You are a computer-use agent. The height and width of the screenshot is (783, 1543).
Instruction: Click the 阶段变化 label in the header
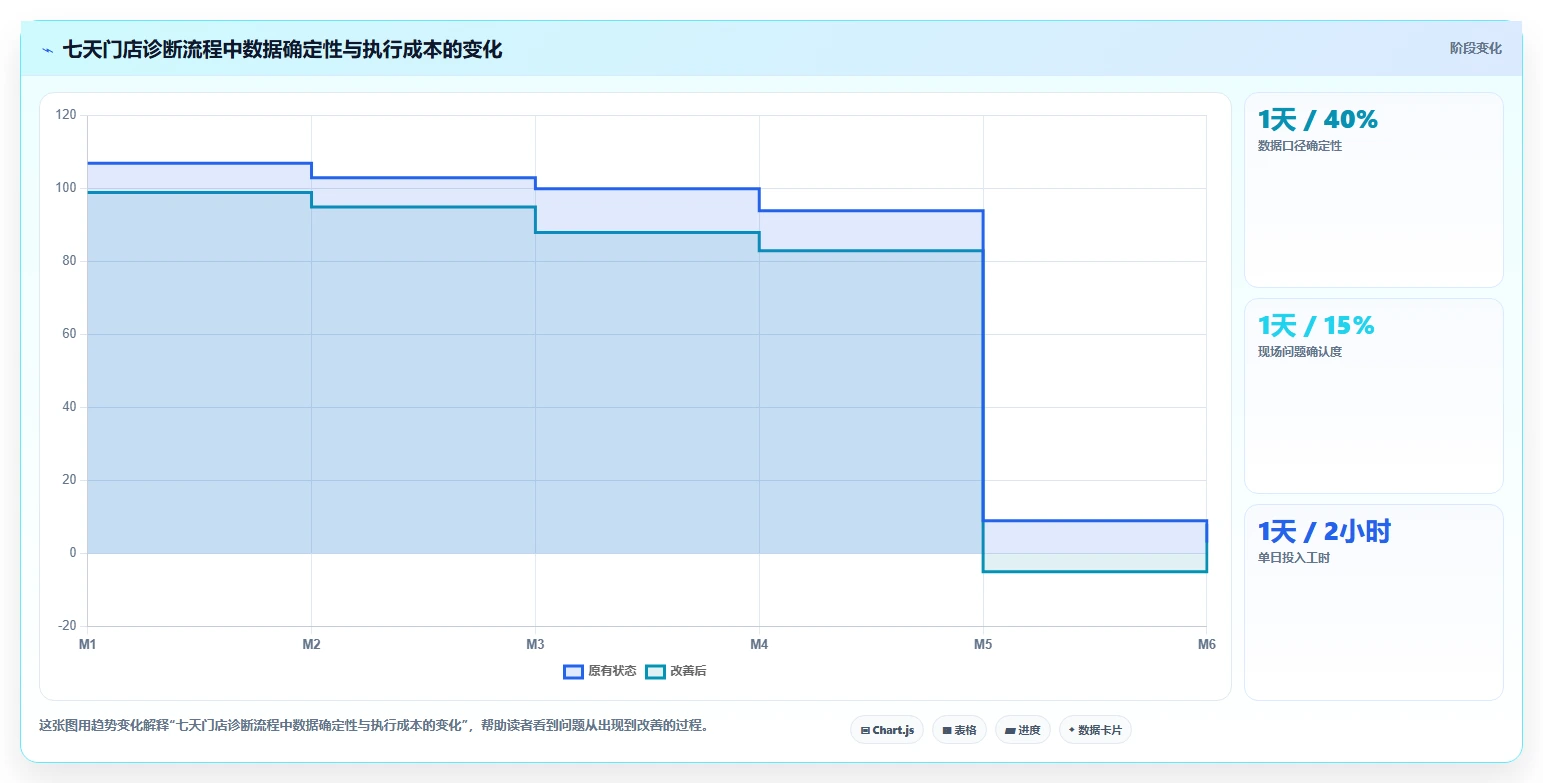click(1475, 48)
